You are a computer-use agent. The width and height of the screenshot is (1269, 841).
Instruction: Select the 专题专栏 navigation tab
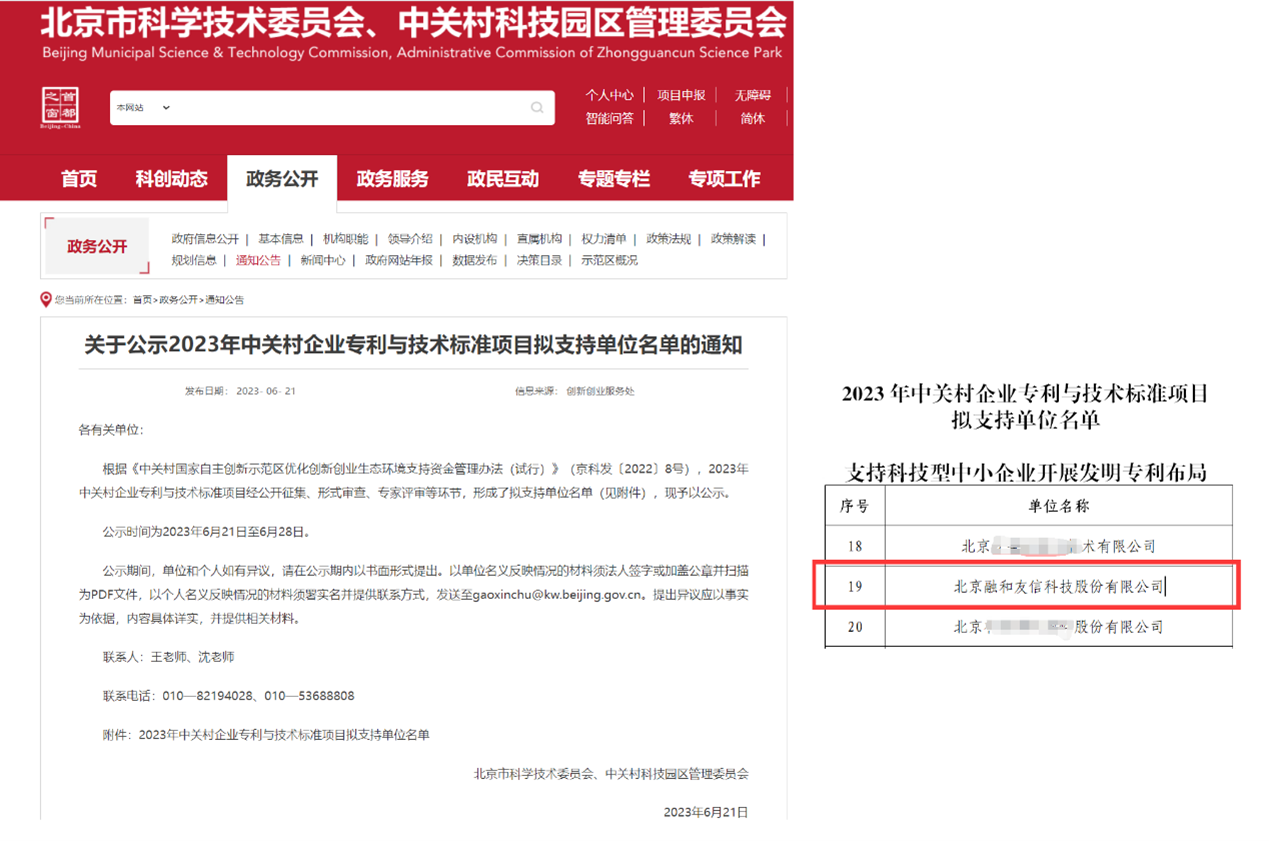click(613, 179)
